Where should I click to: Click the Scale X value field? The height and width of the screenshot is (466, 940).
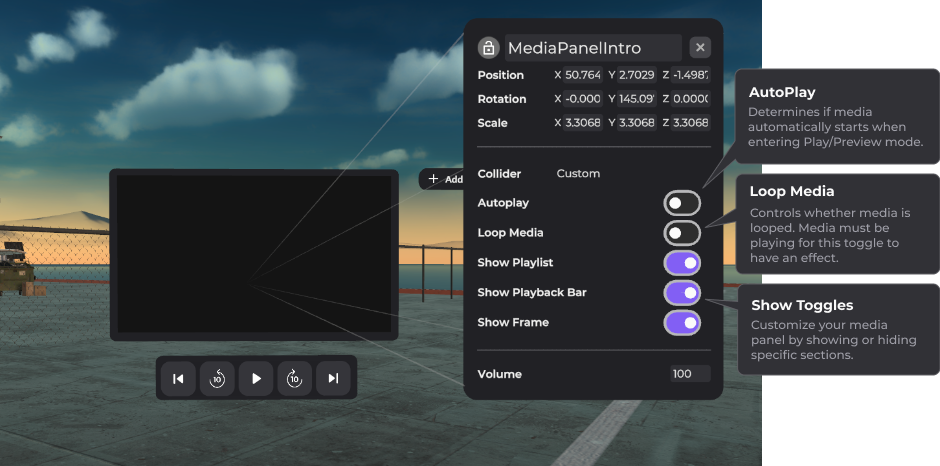pos(583,123)
